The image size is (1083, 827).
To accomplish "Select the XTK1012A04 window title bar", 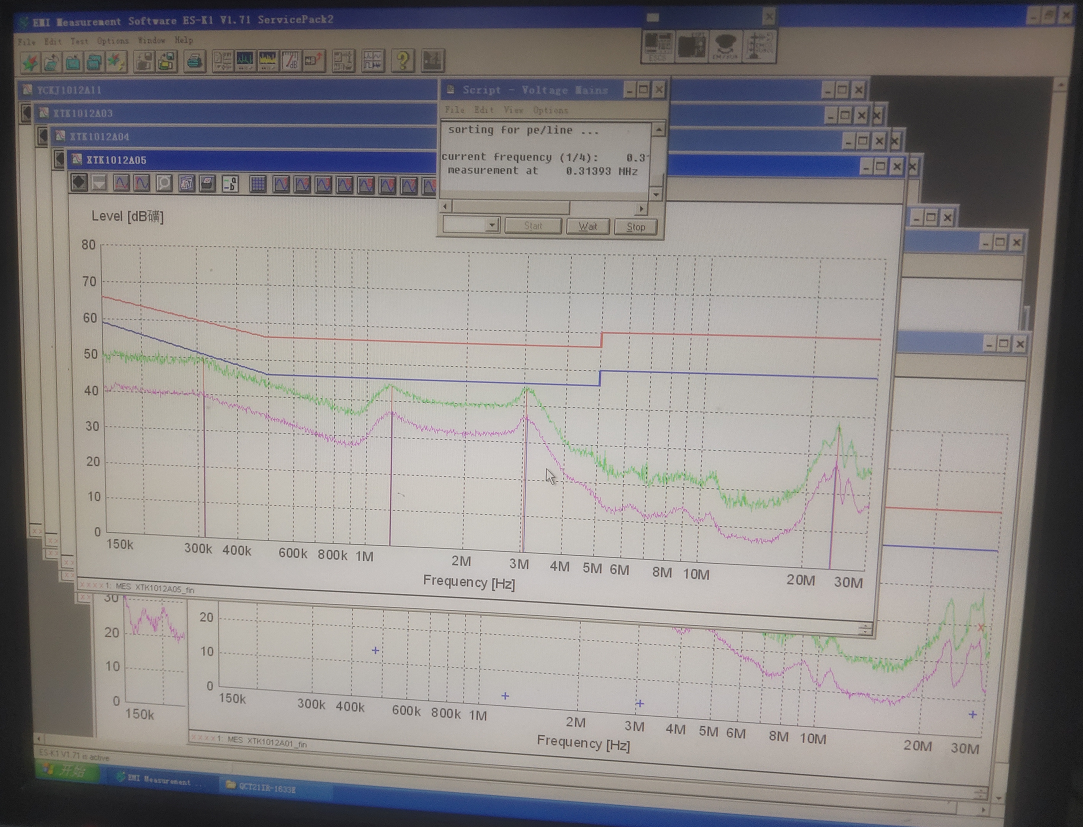I will click(x=245, y=136).
